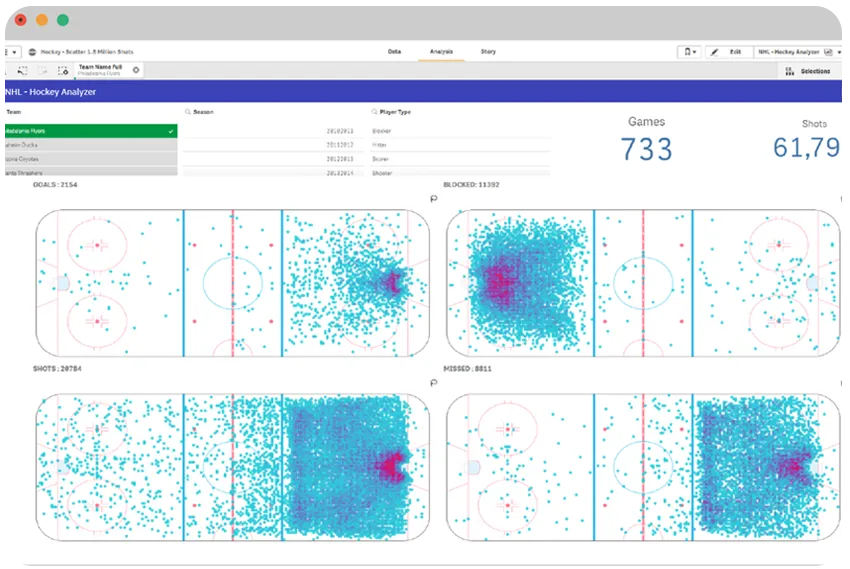
Task: Select season 20112012 in Season filter
Action: tap(273, 145)
